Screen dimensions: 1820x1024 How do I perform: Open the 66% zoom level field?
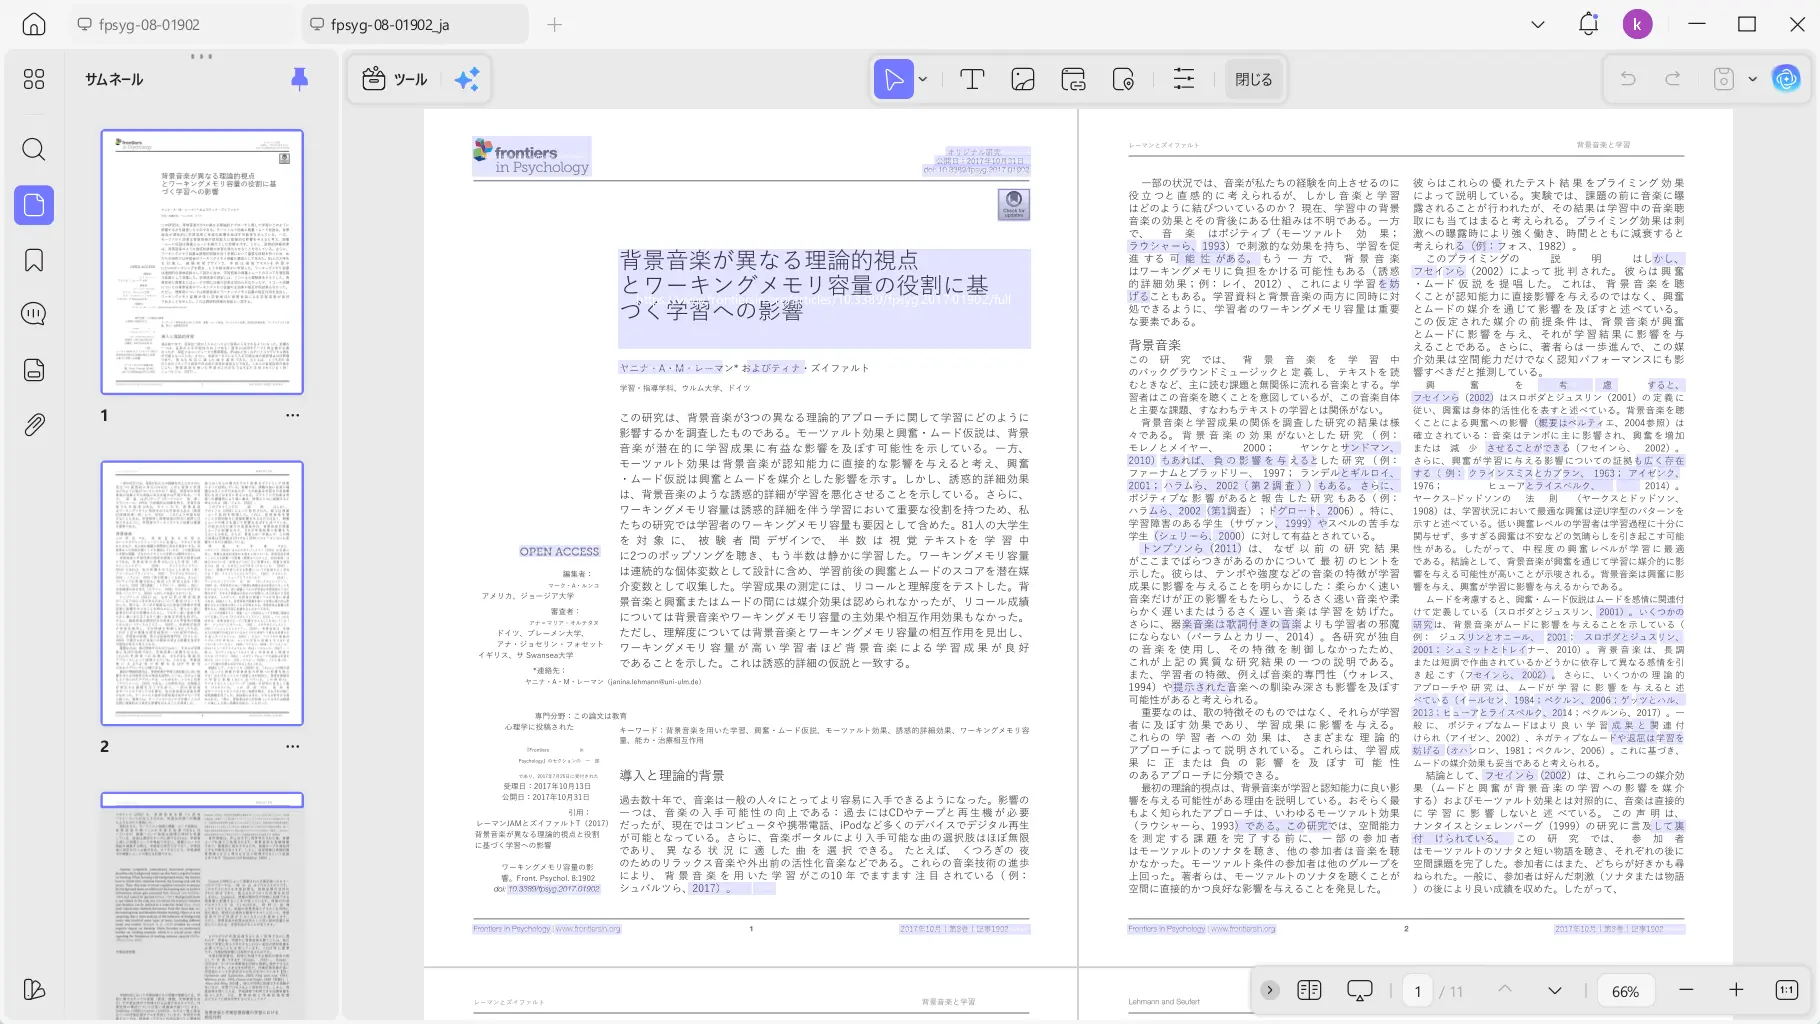1625,991
